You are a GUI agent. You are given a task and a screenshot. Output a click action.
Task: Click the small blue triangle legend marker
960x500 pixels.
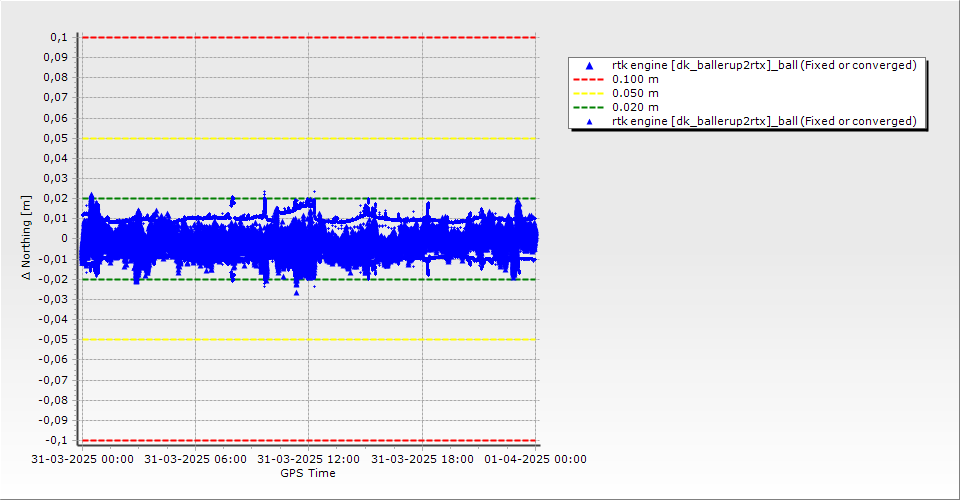point(590,122)
